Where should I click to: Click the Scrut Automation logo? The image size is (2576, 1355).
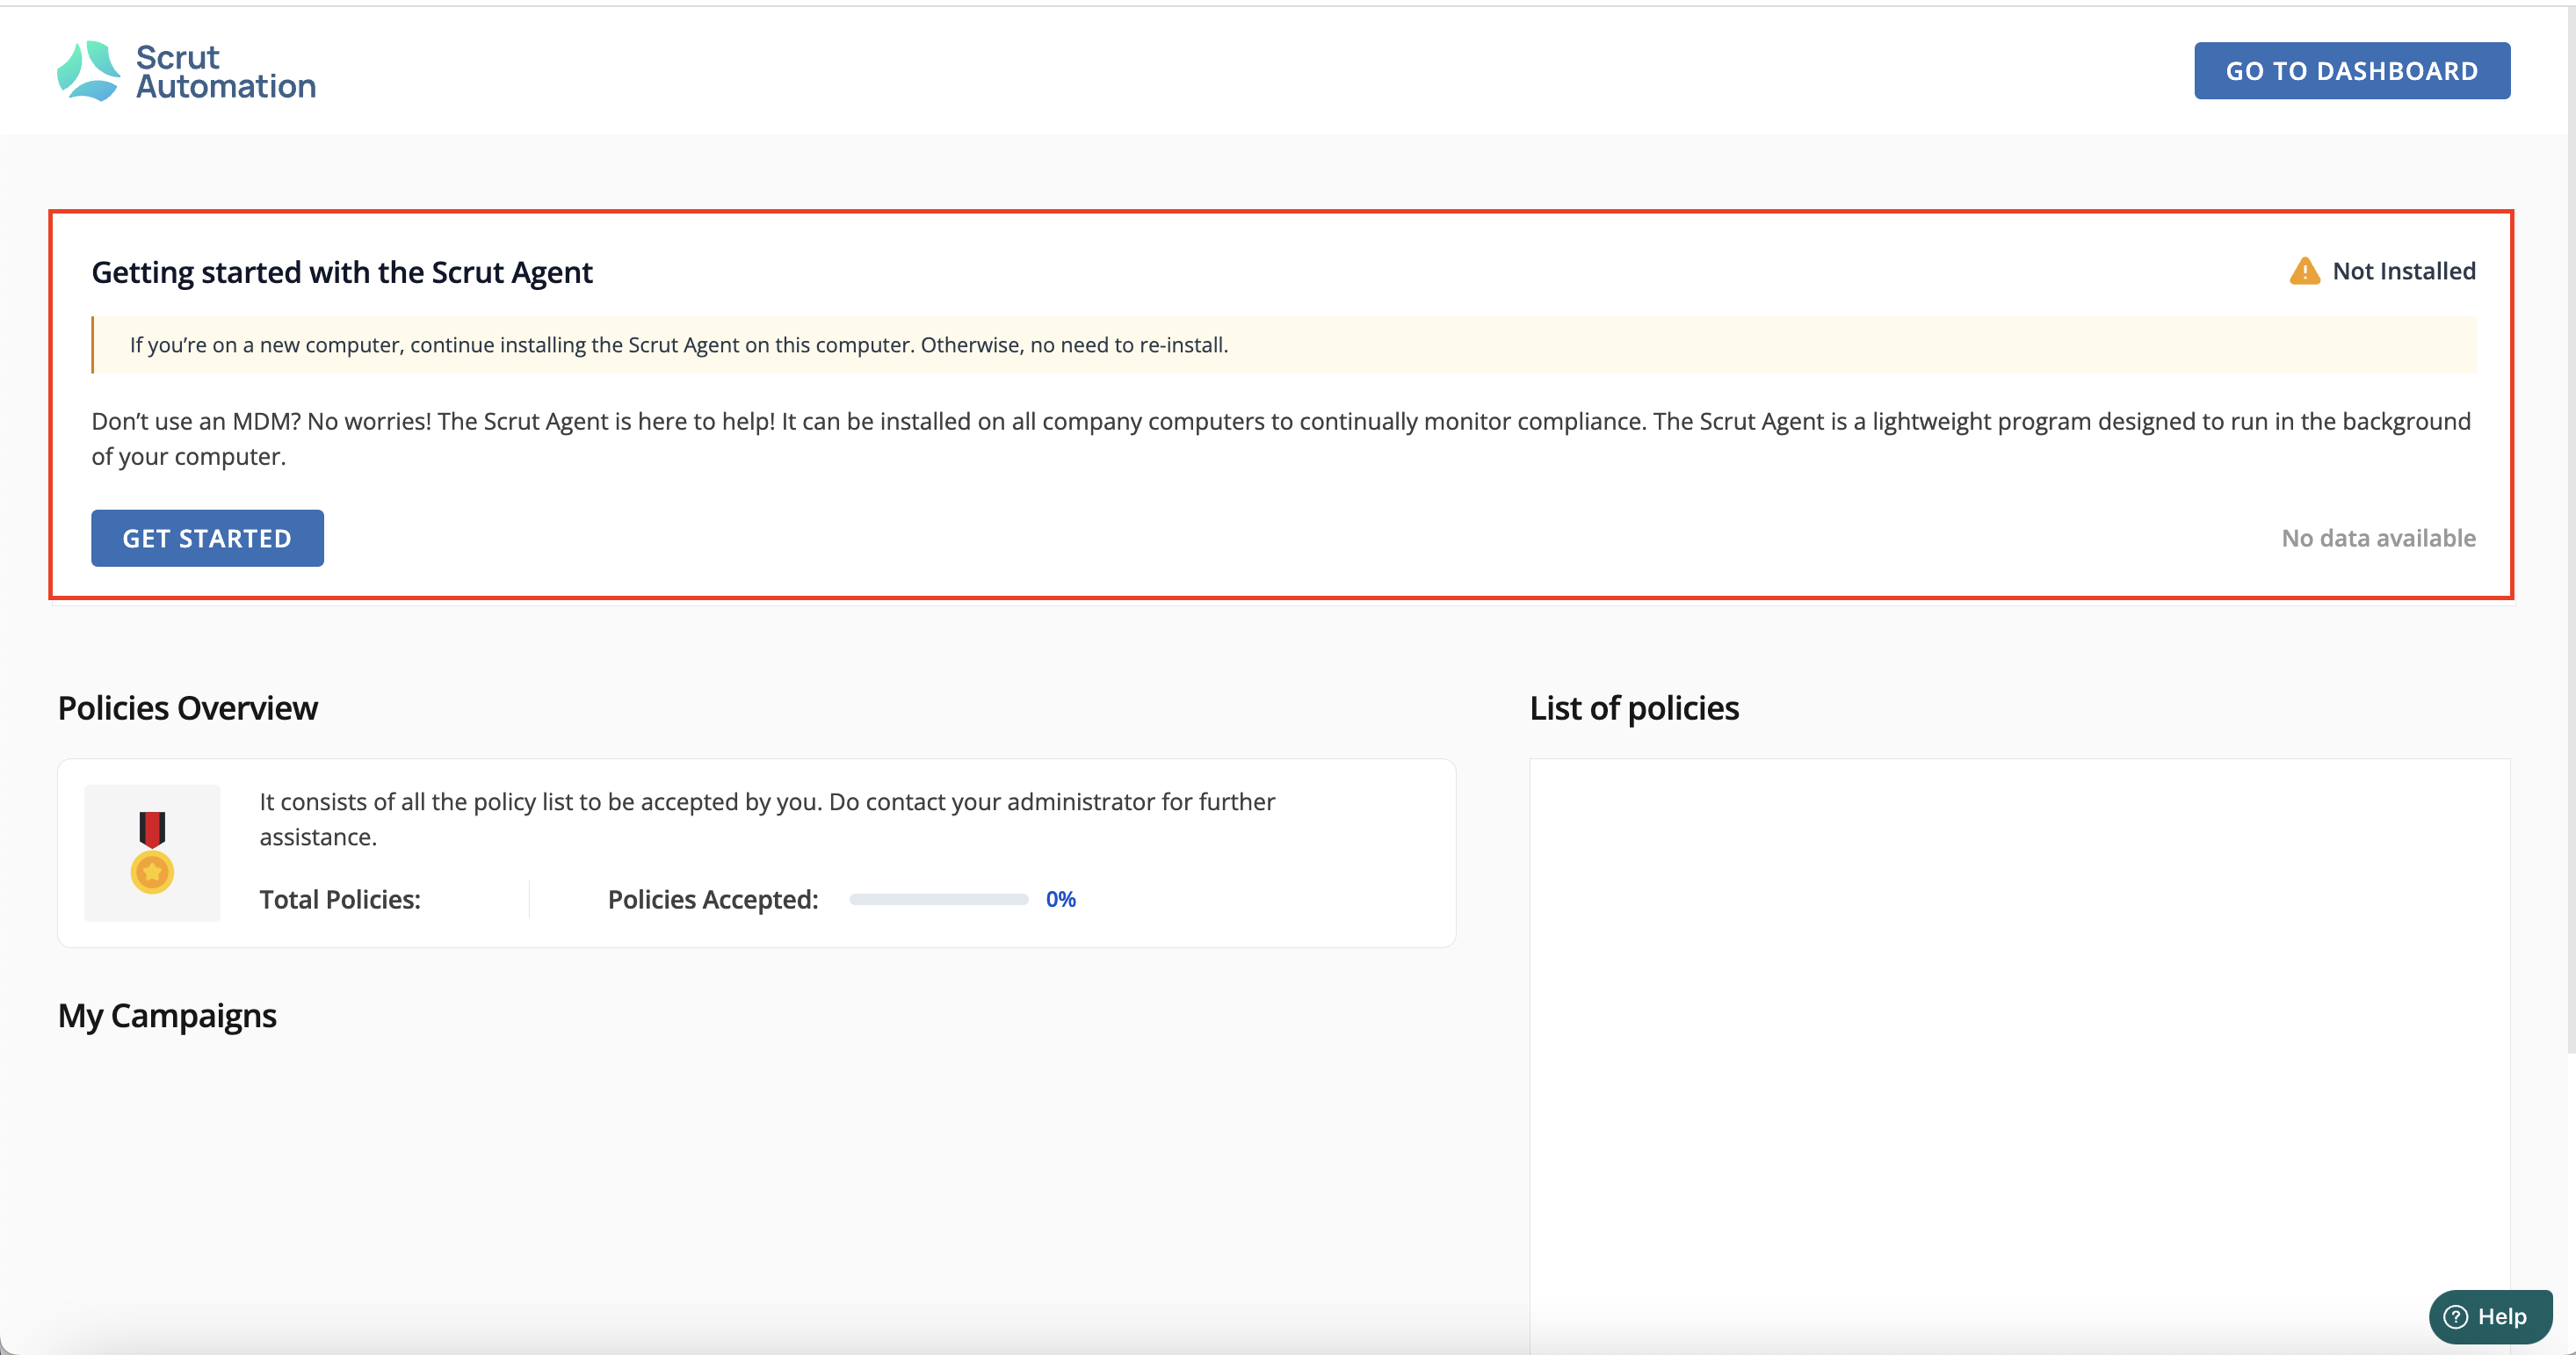coord(187,71)
